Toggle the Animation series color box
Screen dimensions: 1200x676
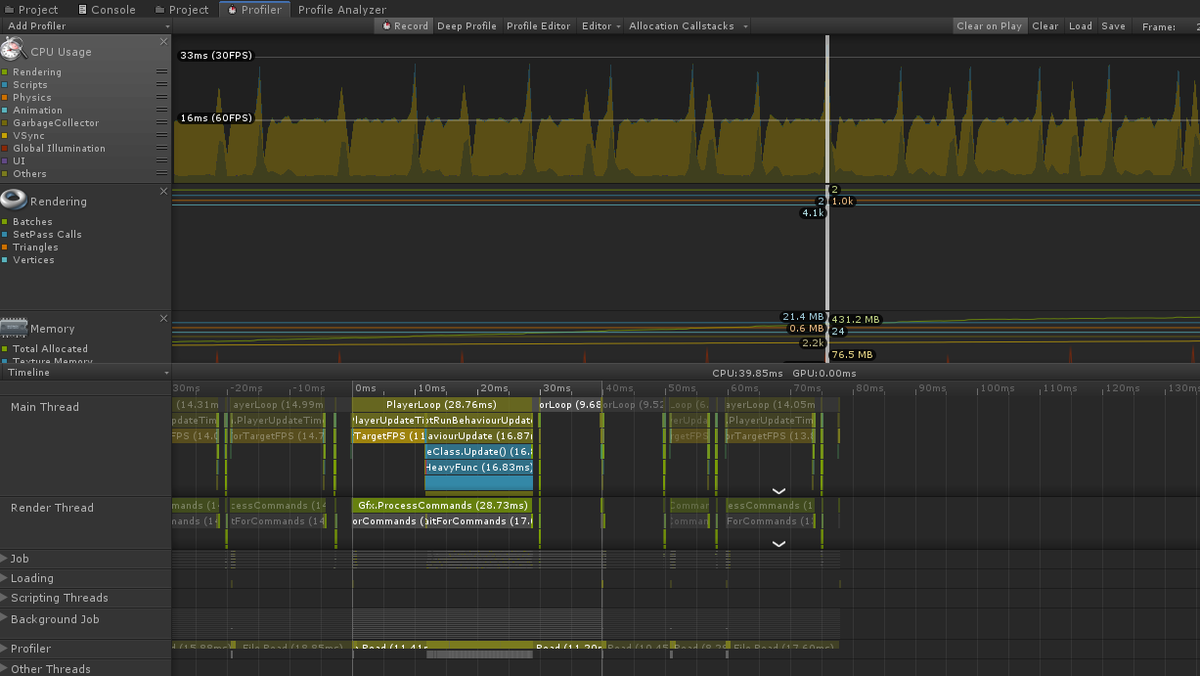click(x=5, y=110)
